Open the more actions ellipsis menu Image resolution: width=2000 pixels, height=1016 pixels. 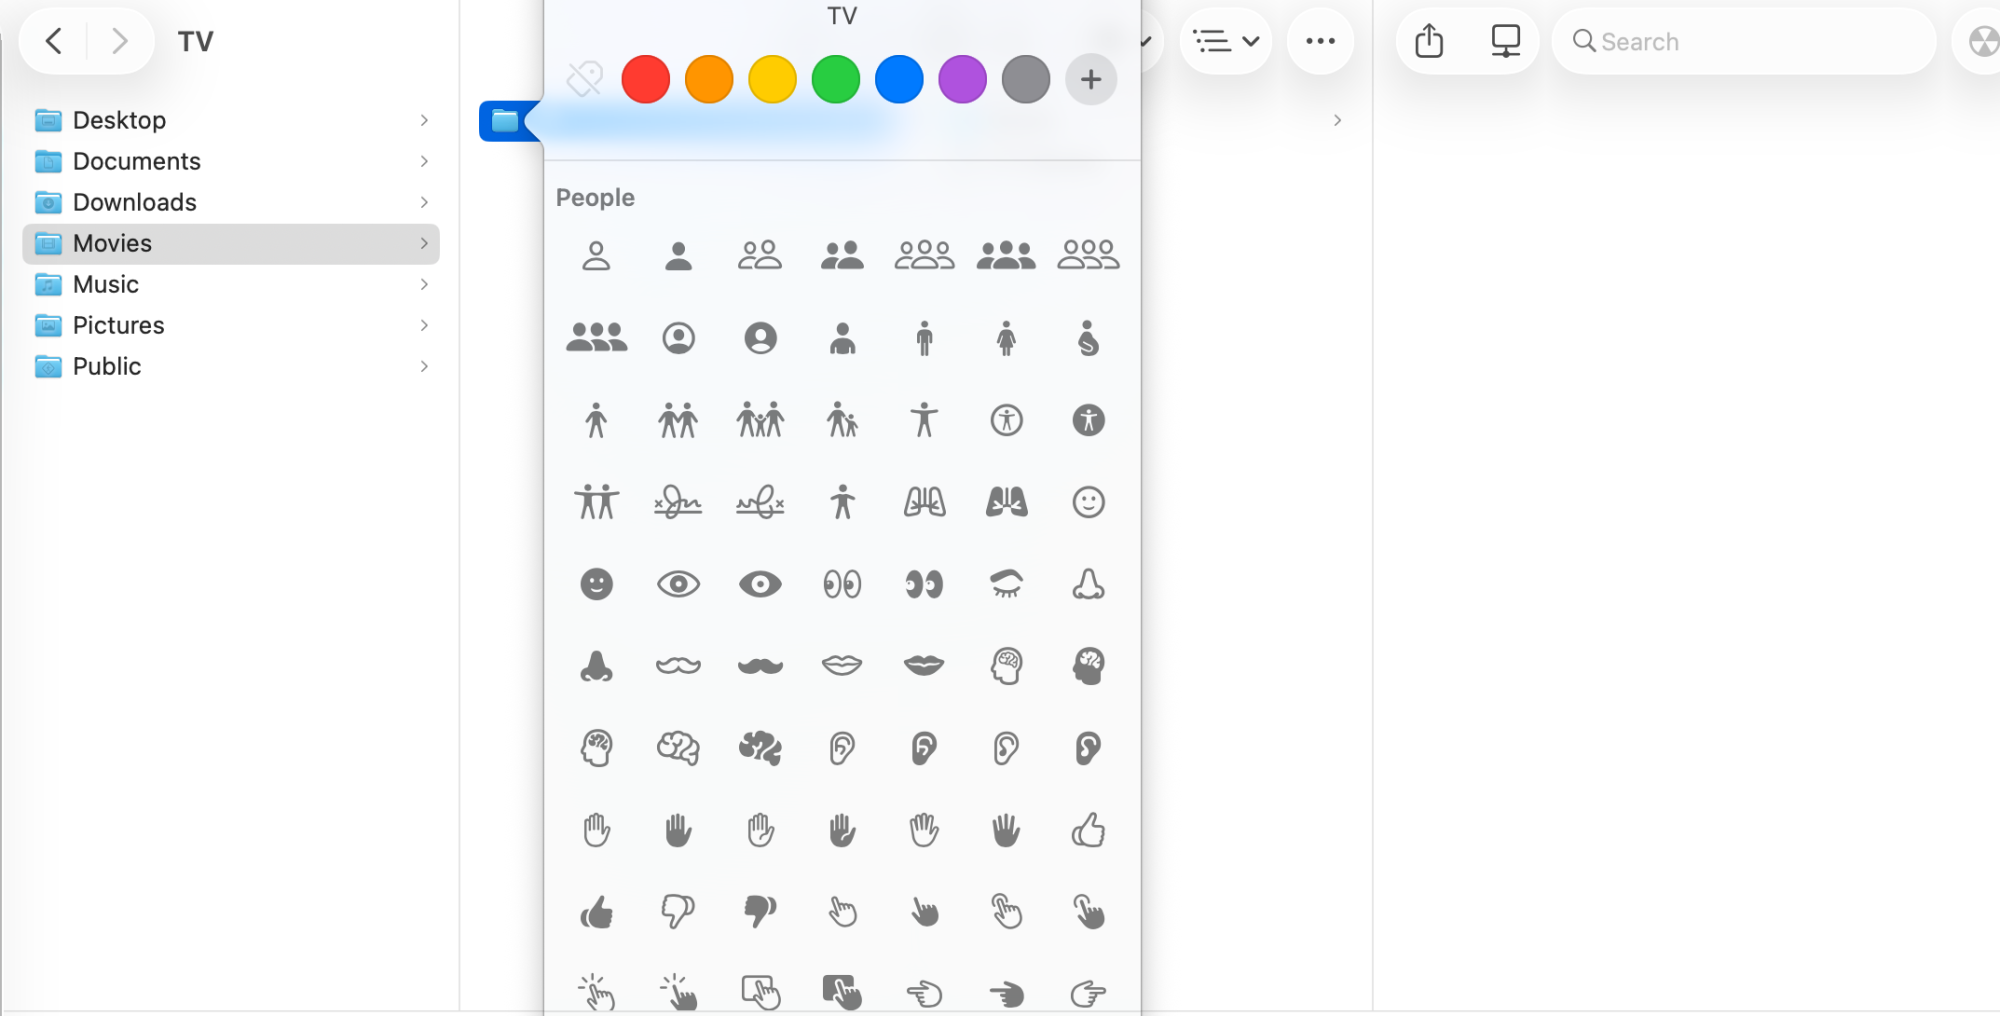1320,41
